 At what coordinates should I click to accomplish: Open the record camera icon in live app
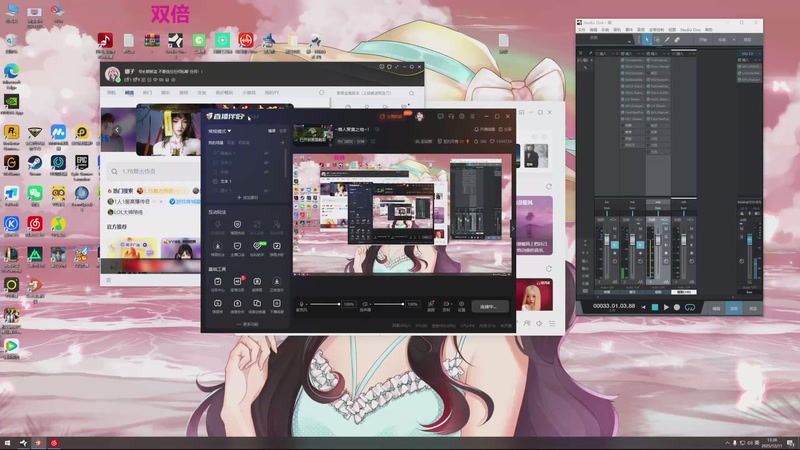(x=446, y=304)
